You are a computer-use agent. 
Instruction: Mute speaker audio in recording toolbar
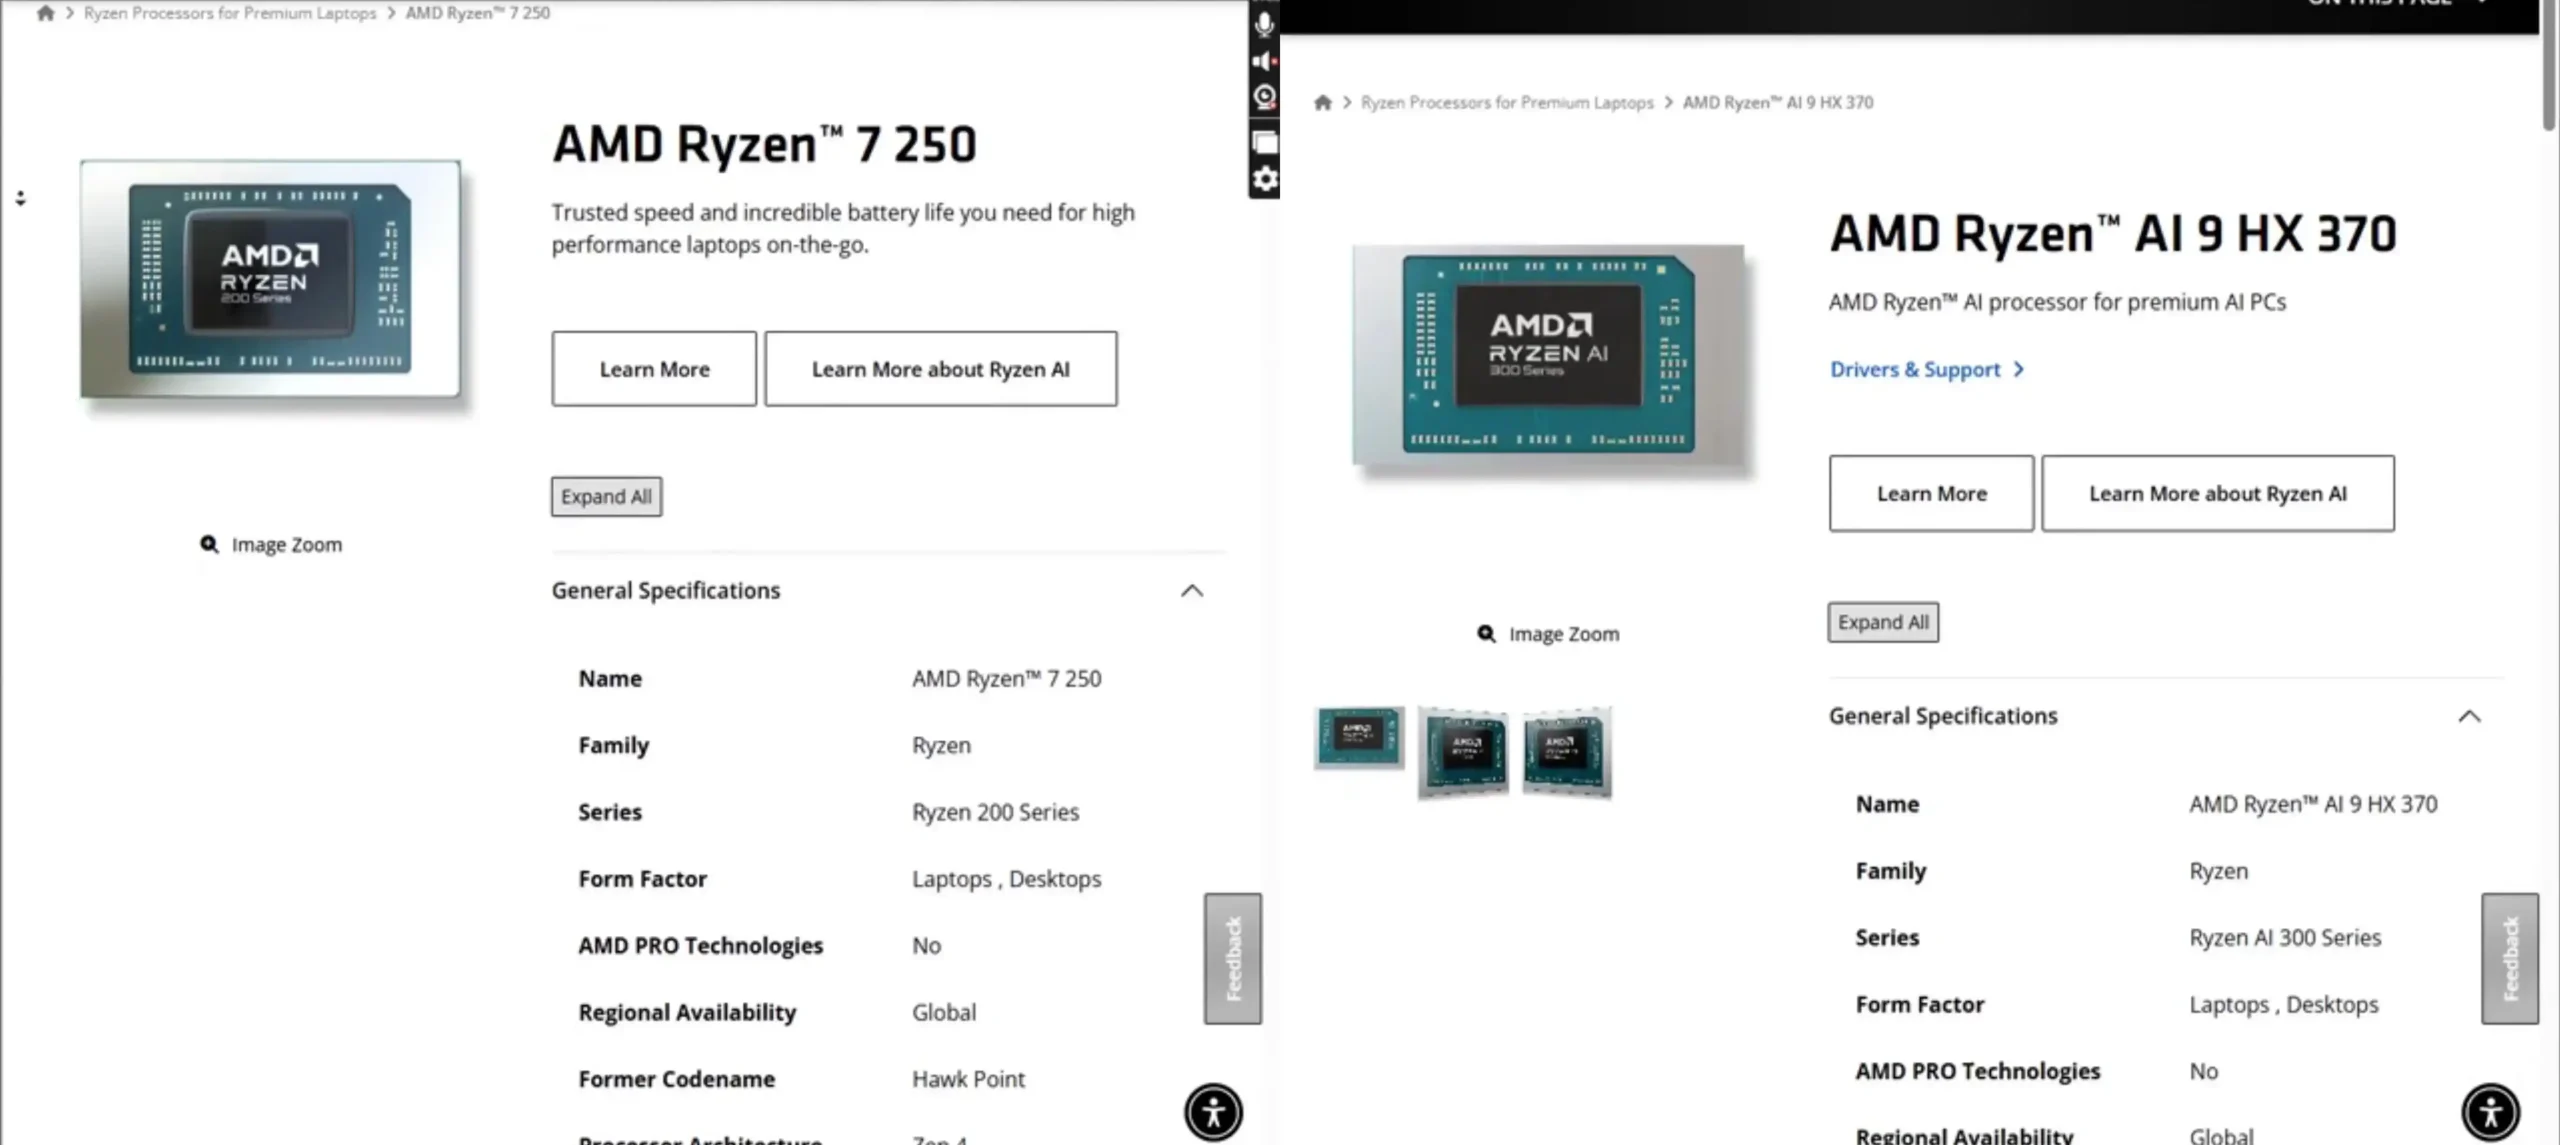click(x=1264, y=61)
